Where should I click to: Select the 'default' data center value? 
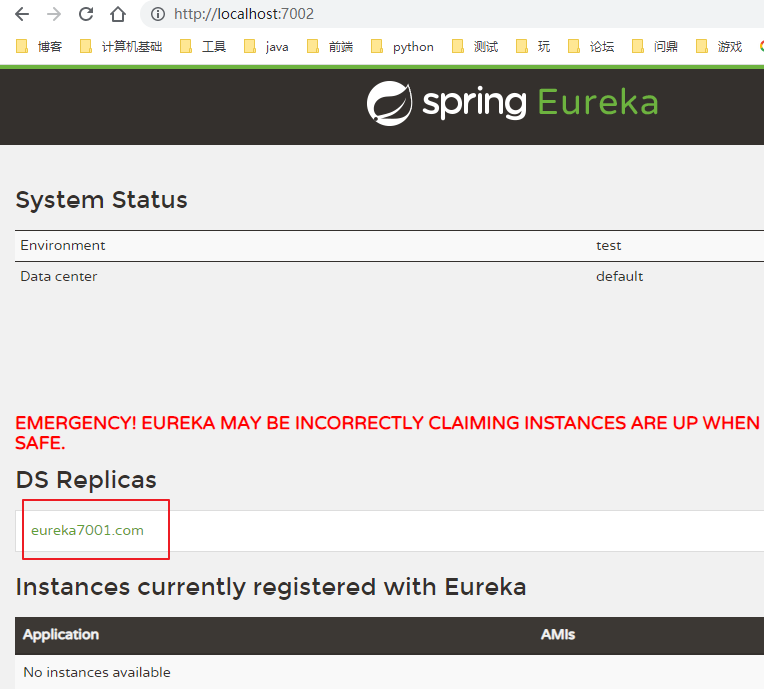pyautogui.click(x=619, y=276)
